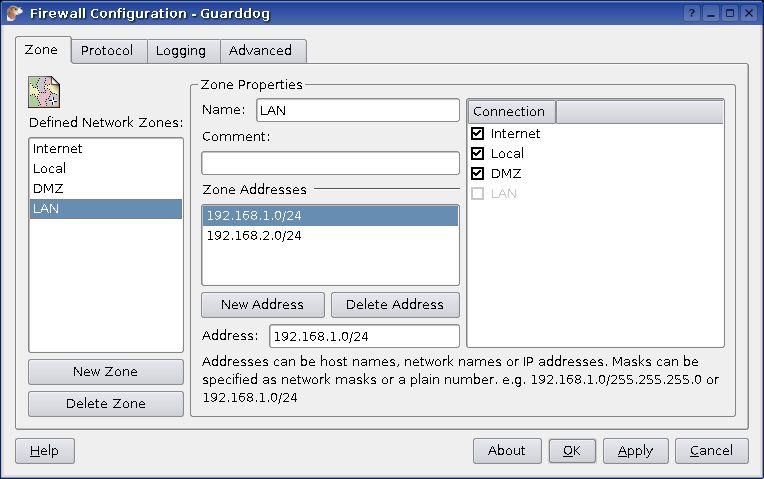
Task: Go to the Advanced tab
Action: 260,51
